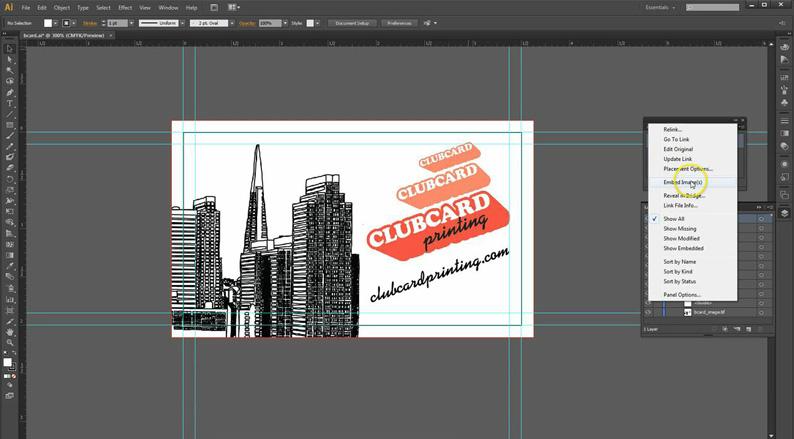Screen dimensions: 794x439
Task: Open the stroke weight dropdown
Action: point(132,23)
